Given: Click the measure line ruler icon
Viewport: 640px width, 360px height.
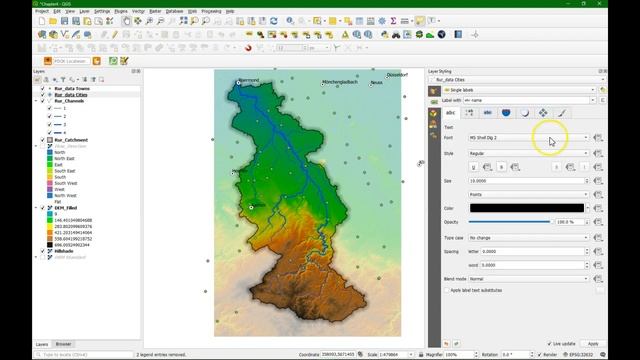Looking at the screenshot, I should [x=404, y=21].
